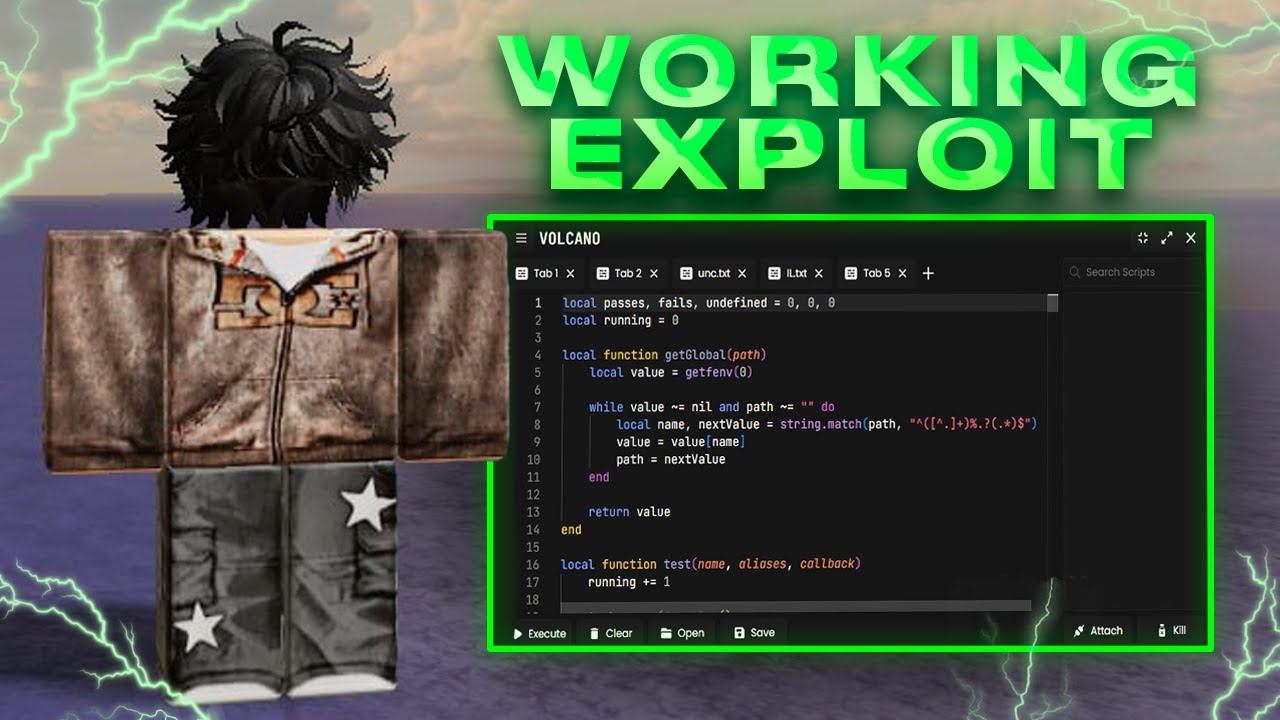Viewport: 1280px width, 720px height.
Task: Click 'local value = getfenv(0)' line
Action: click(x=670, y=372)
